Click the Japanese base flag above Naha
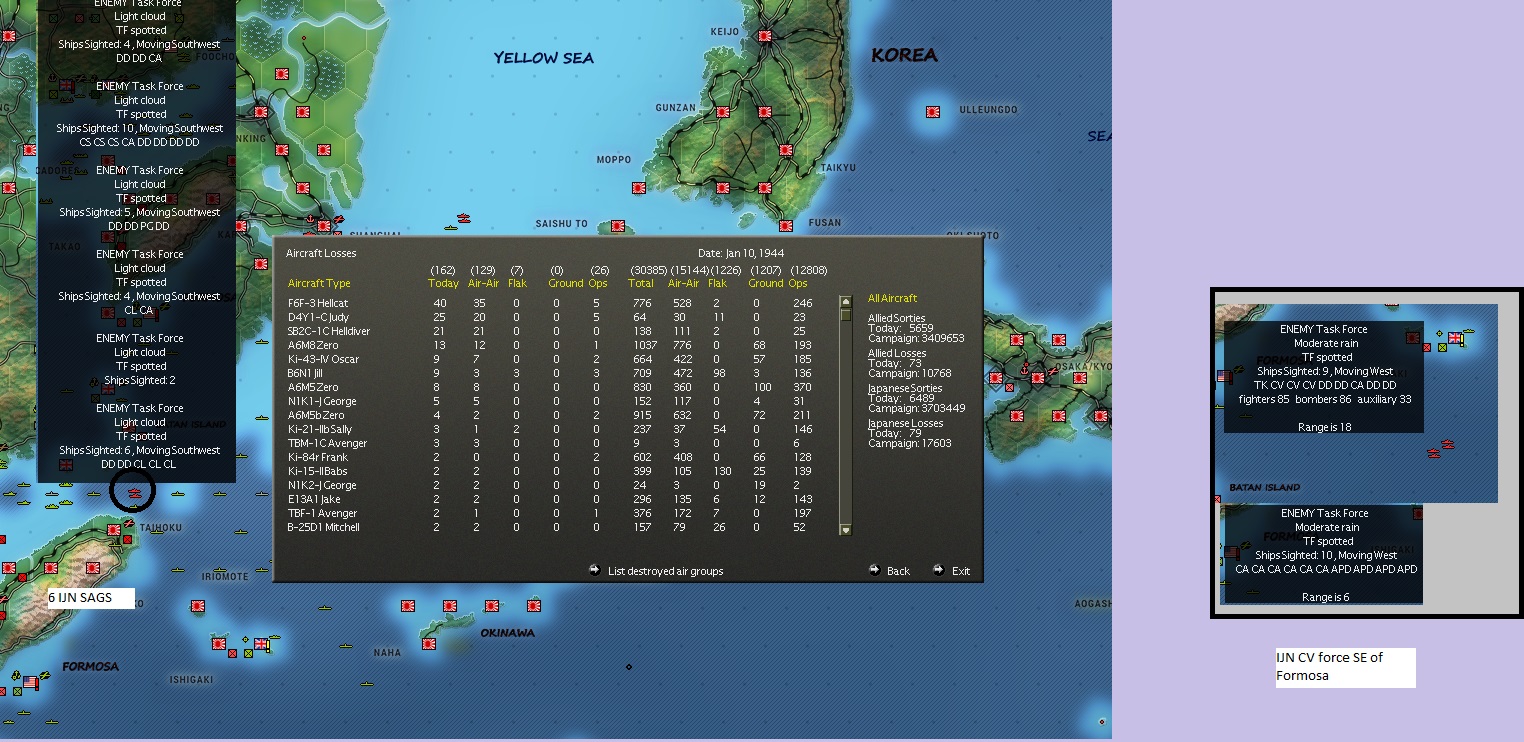This screenshot has width=1524, height=742. pos(408,606)
